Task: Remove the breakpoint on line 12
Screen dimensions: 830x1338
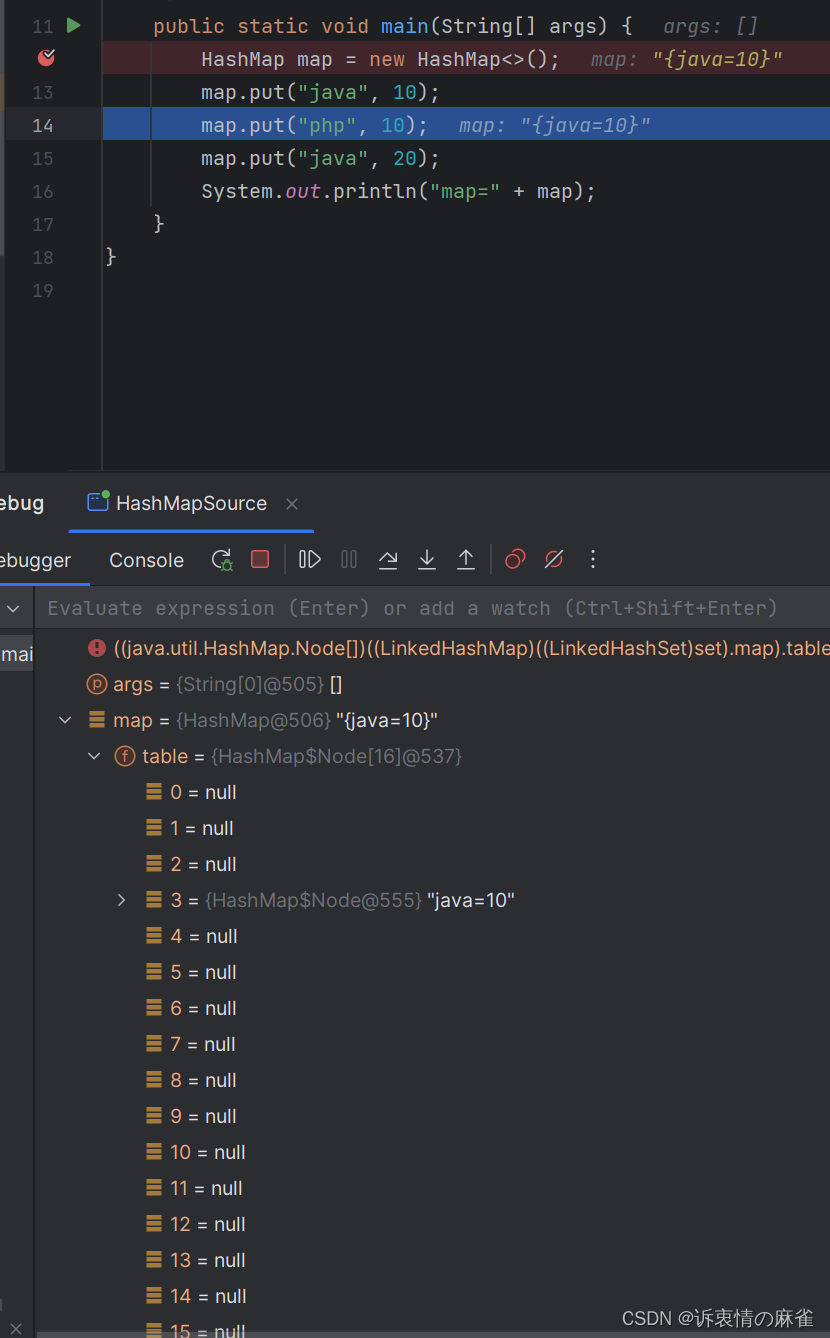Action: click(x=46, y=59)
